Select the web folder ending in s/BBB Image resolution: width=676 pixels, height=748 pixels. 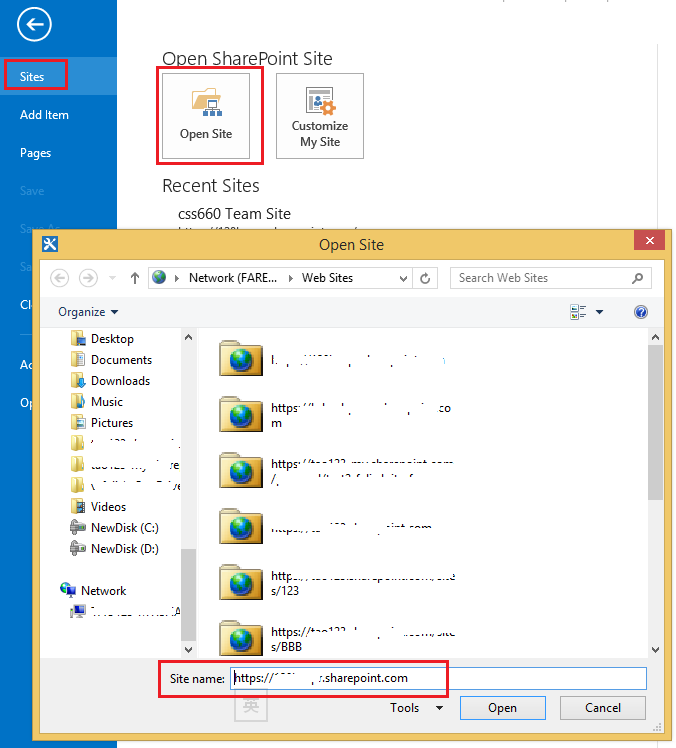pyautogui.click(x=336, y=639)
